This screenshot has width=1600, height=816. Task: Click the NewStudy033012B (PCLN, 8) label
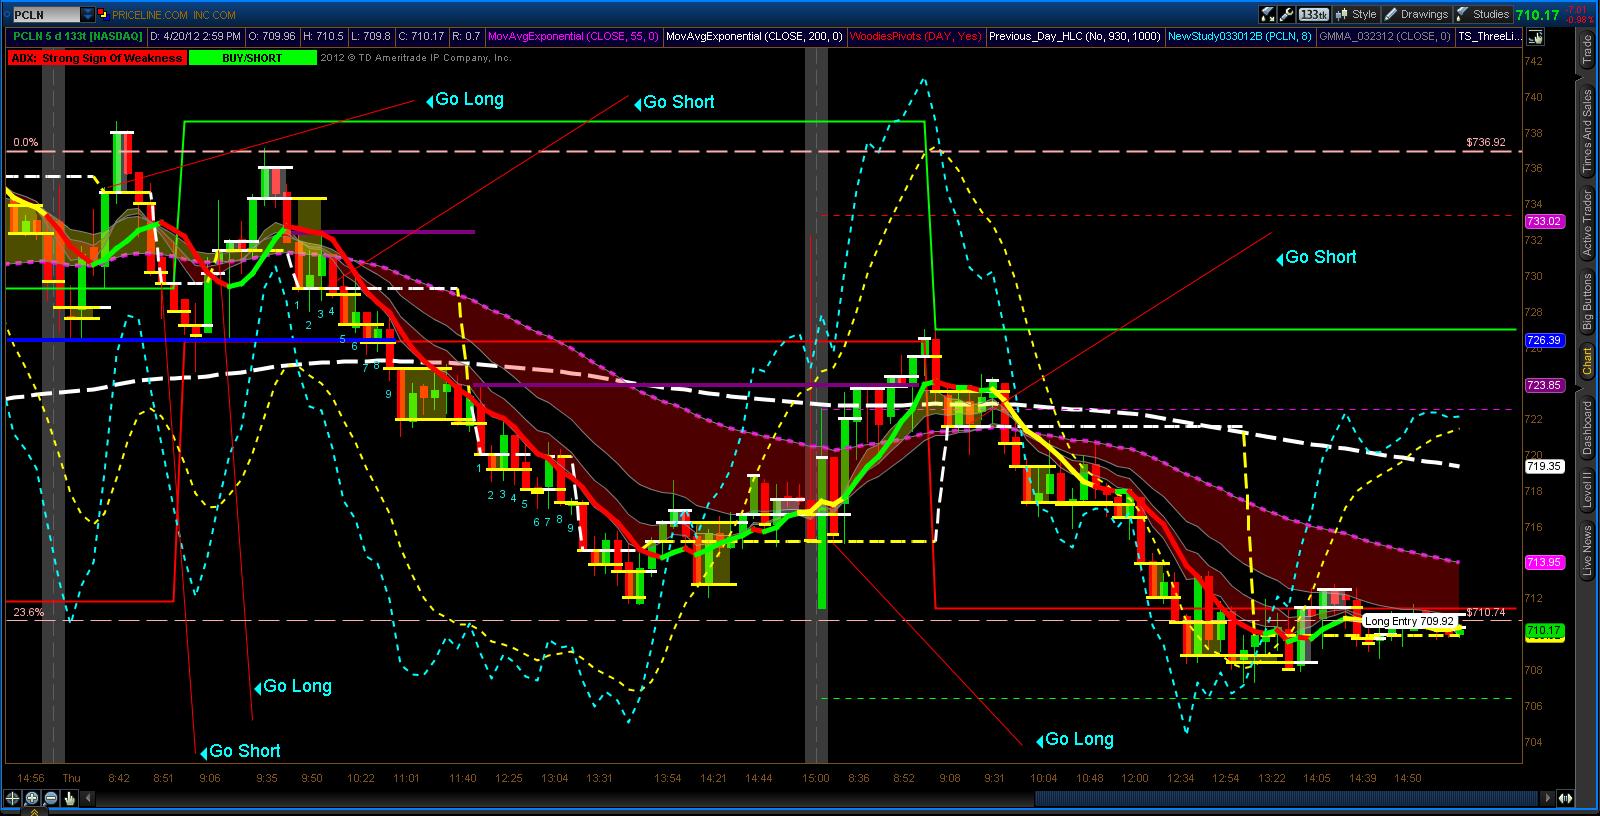click(1240, 37)
